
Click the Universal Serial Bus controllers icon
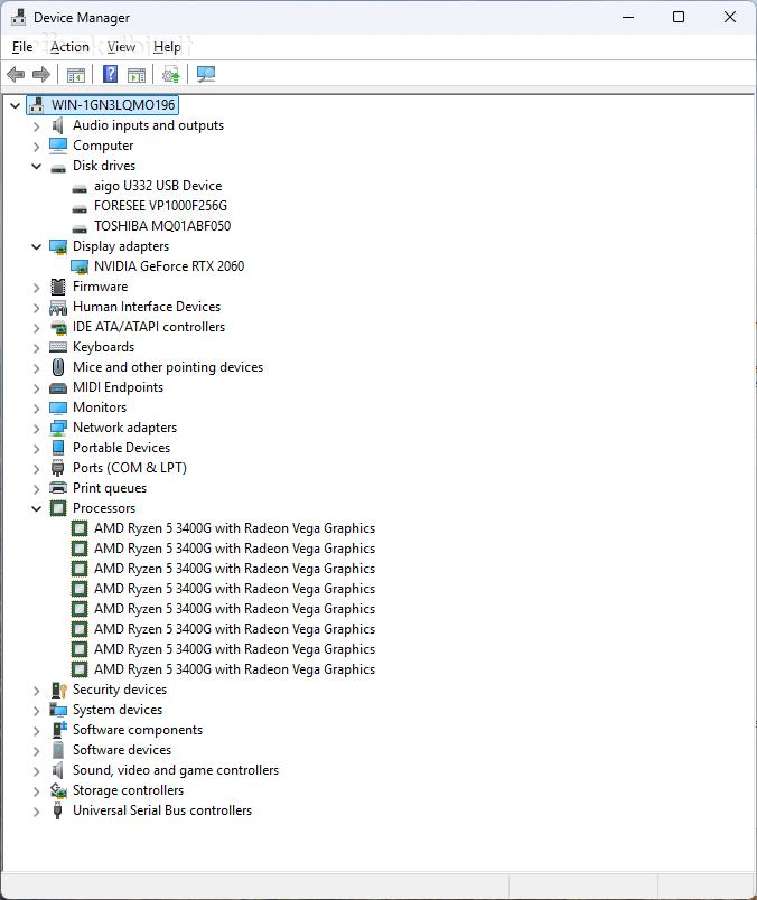(58, 810)
